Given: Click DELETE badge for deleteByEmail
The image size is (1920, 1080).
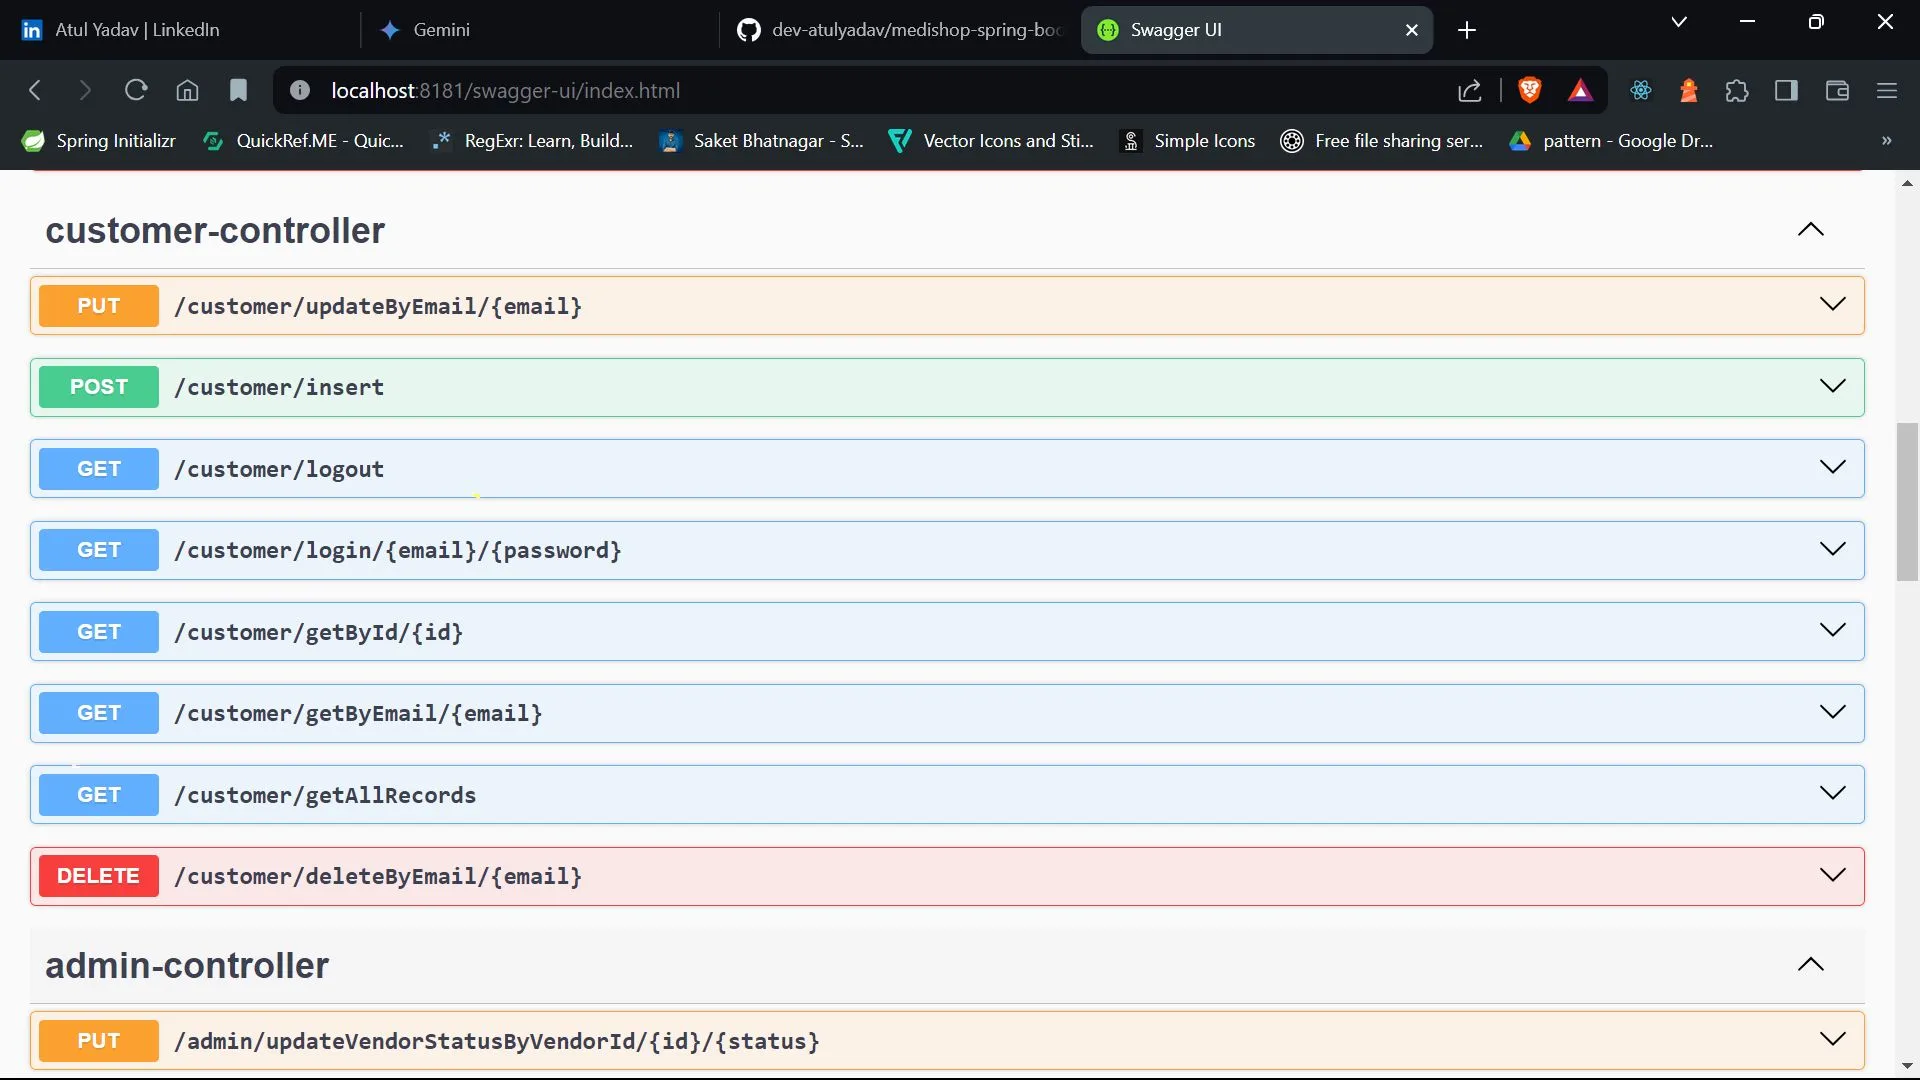Looking at the screenshot, I should pos(99,876).
